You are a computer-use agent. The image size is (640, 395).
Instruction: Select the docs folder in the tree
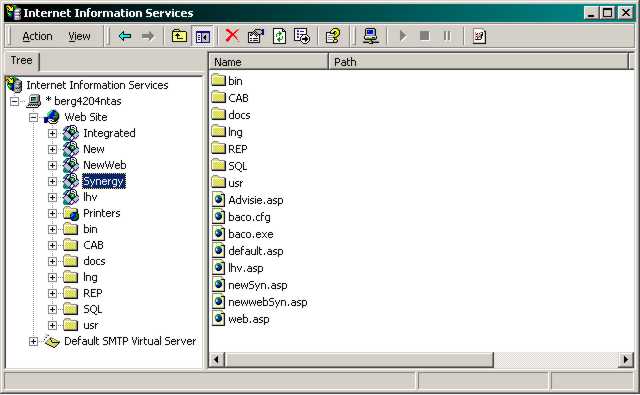click(94, 261)
